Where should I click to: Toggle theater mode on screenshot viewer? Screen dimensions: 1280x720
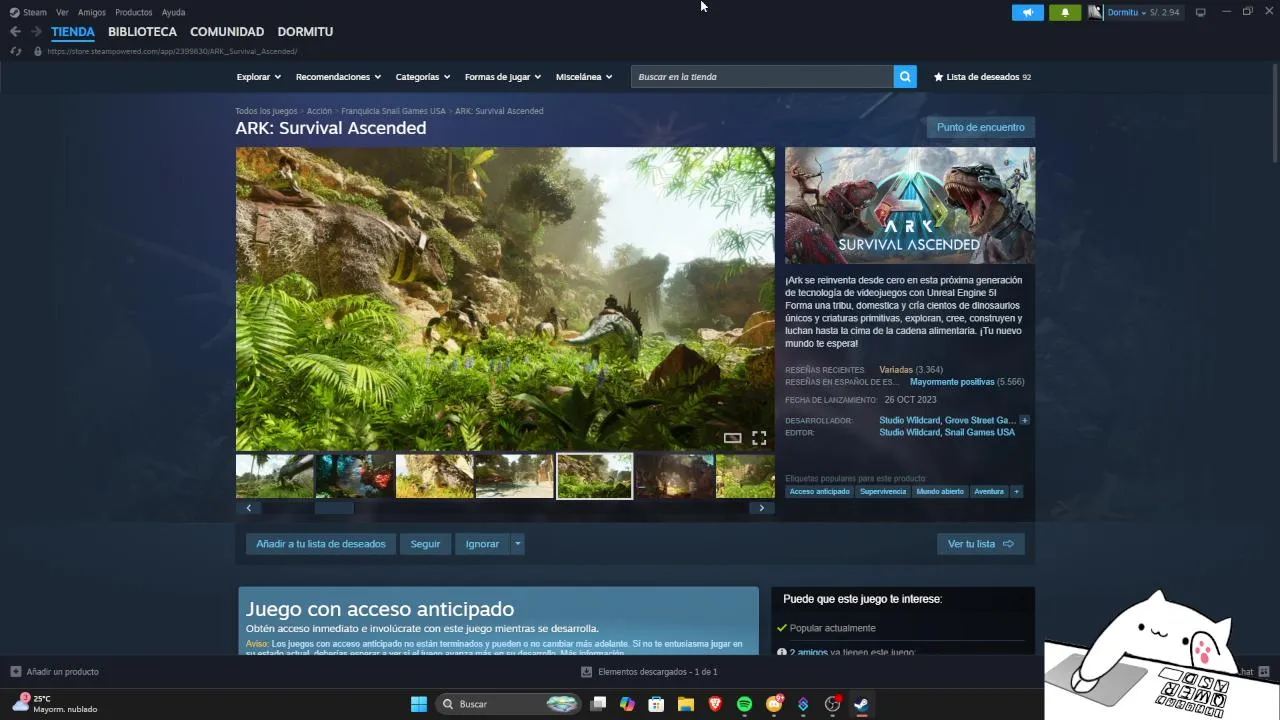point(733,438)
